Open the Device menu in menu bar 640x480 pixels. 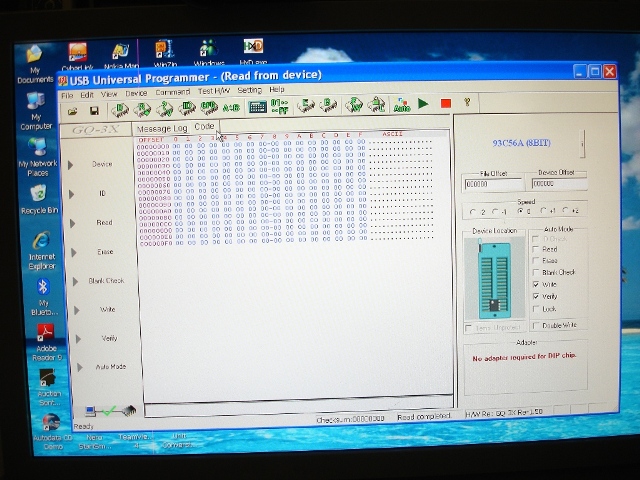[136, 93]
